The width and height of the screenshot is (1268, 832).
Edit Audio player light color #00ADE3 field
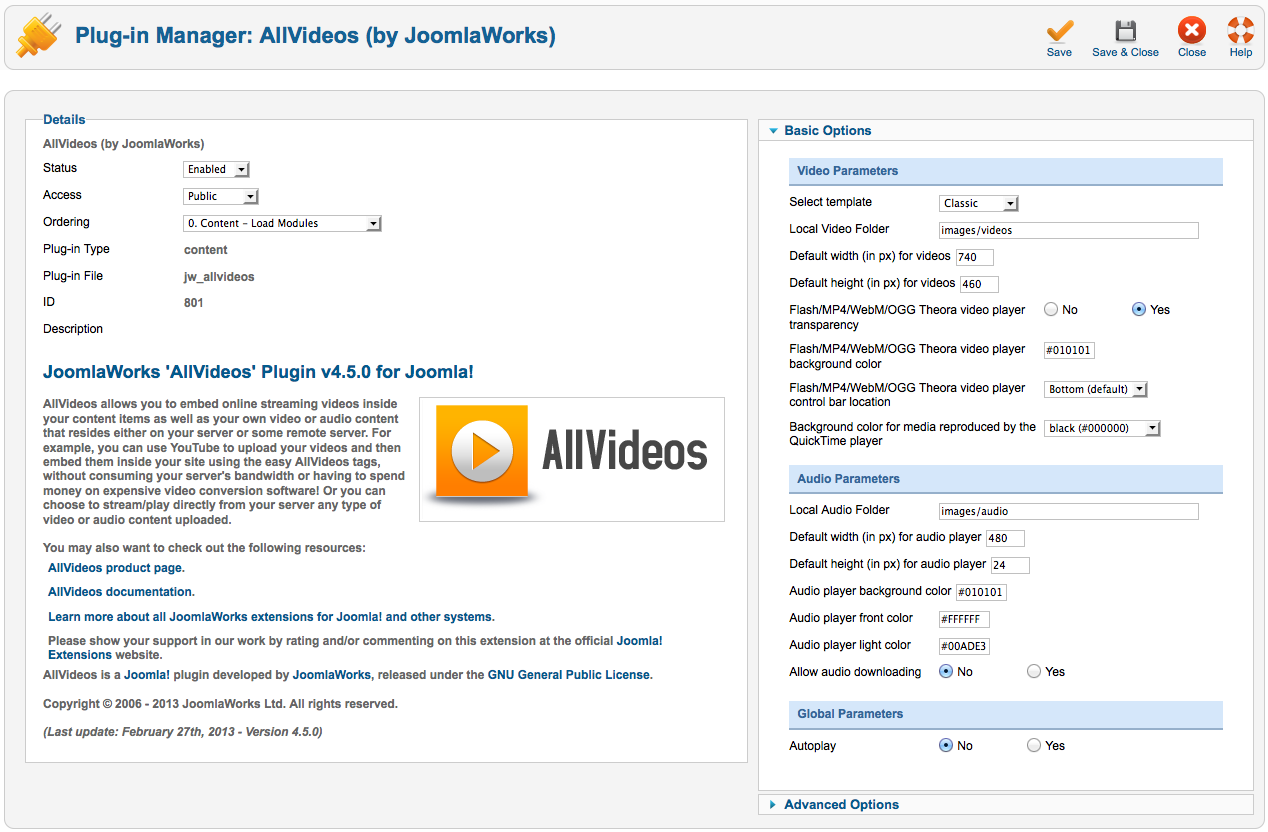coord(965,647)
